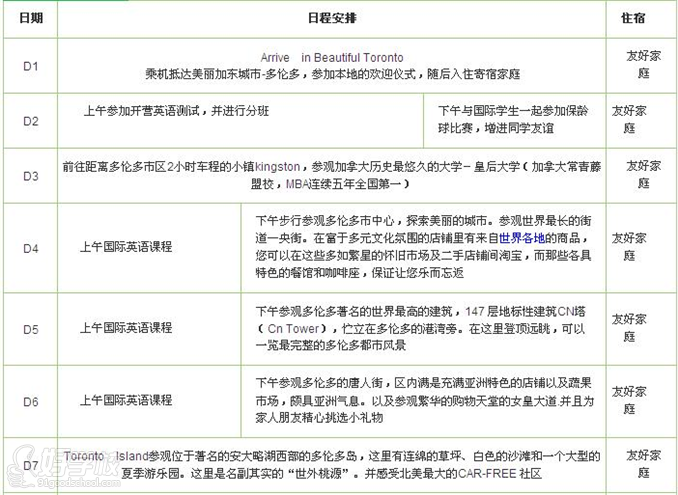This screenshot has height=495, width=678.
Task: Select the D4 date cell
Action: pyautogui.click(x=31, y=248)
